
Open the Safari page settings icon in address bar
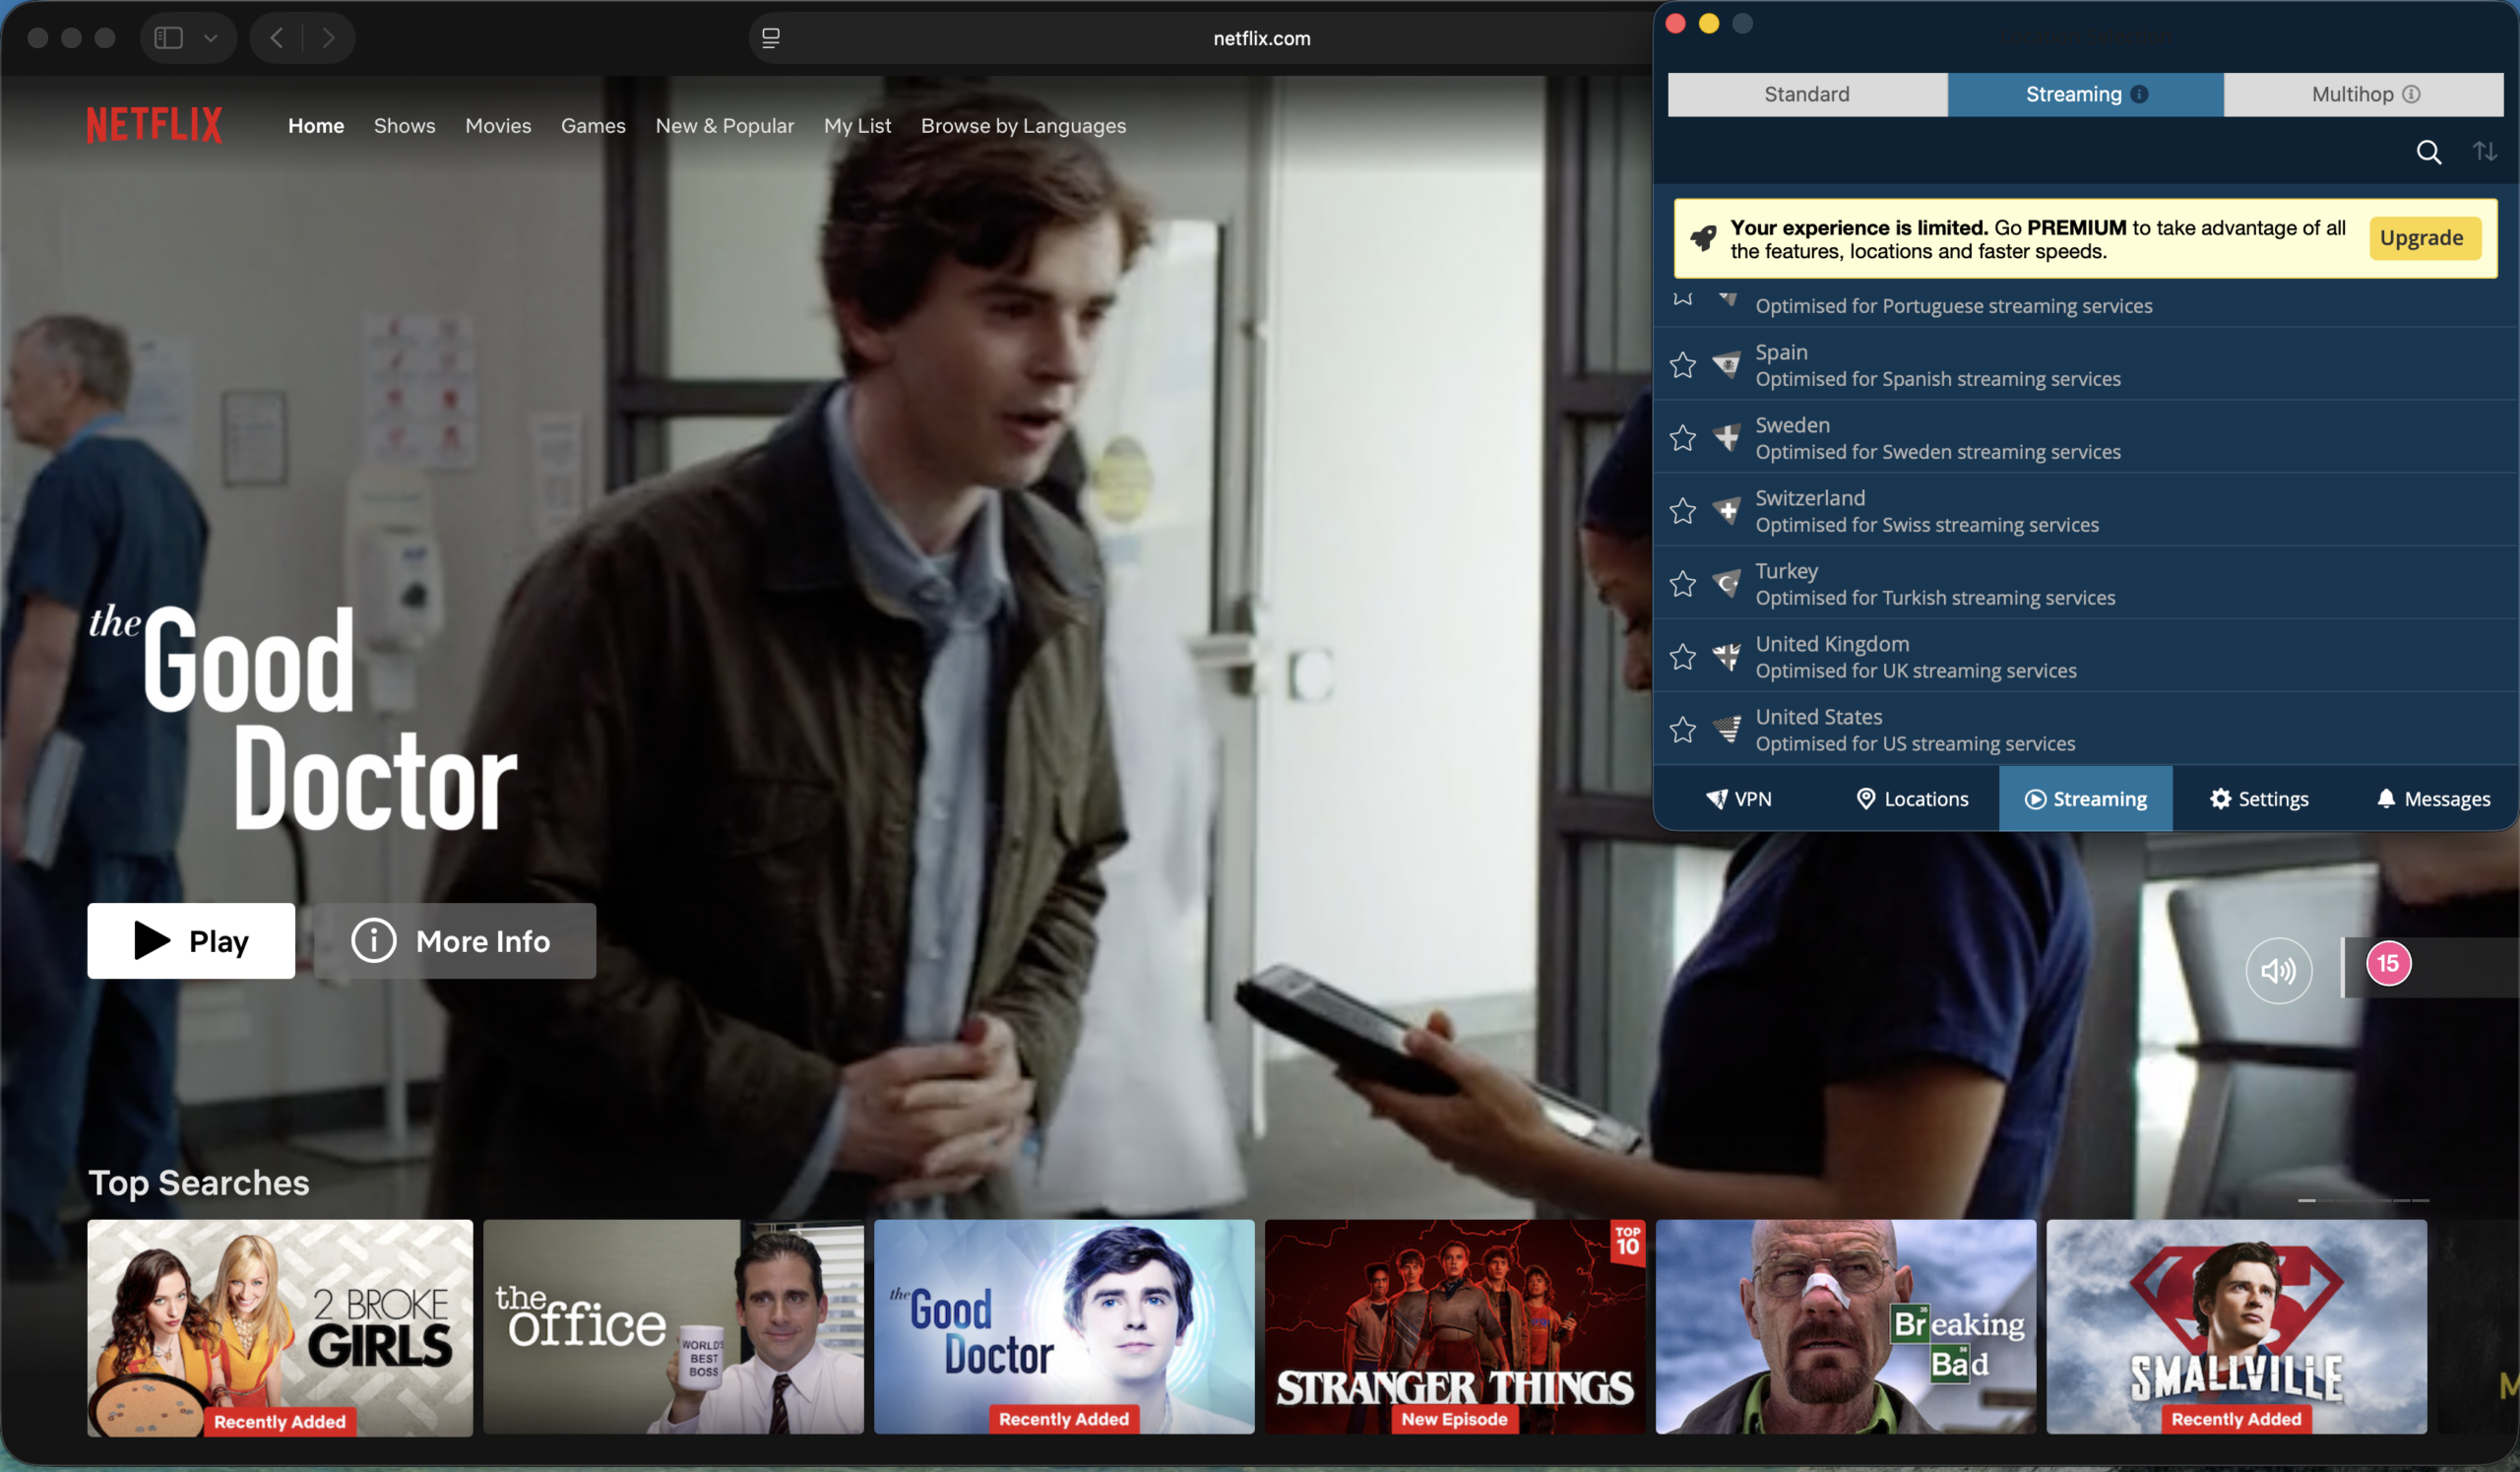[771, 38]
